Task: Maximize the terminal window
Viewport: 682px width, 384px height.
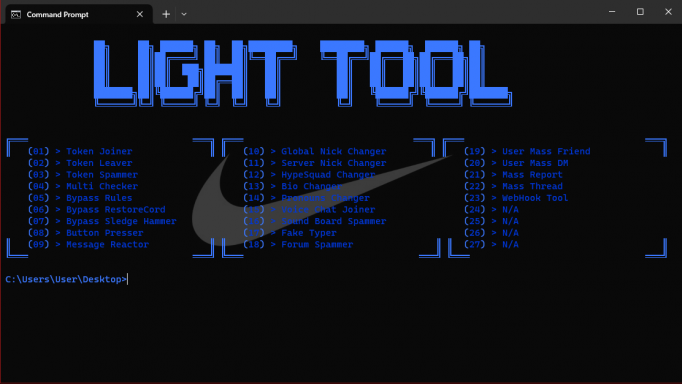Action: click(x=640, y=12)
